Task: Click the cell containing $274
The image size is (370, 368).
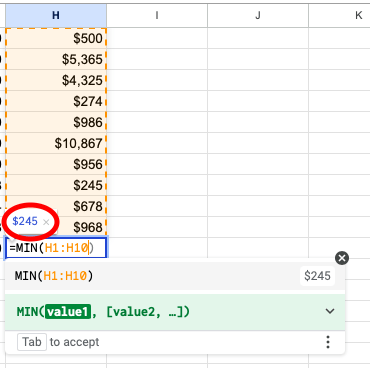Action: pyautogui.click(x=56, y=101)
